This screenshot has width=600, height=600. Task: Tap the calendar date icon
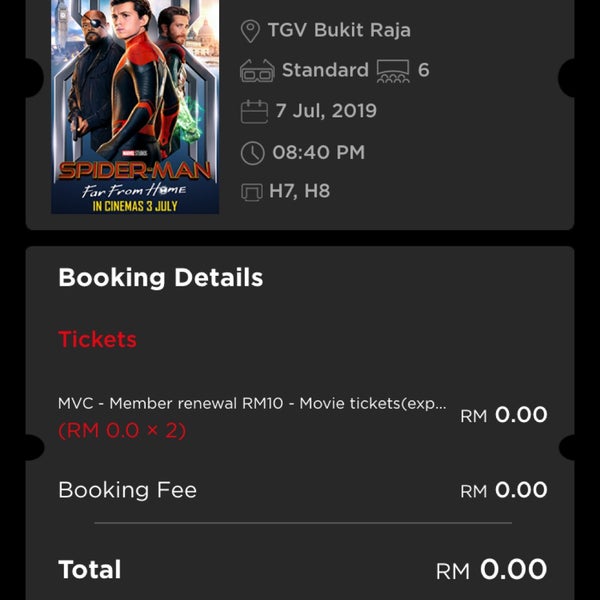pos(254,111)
